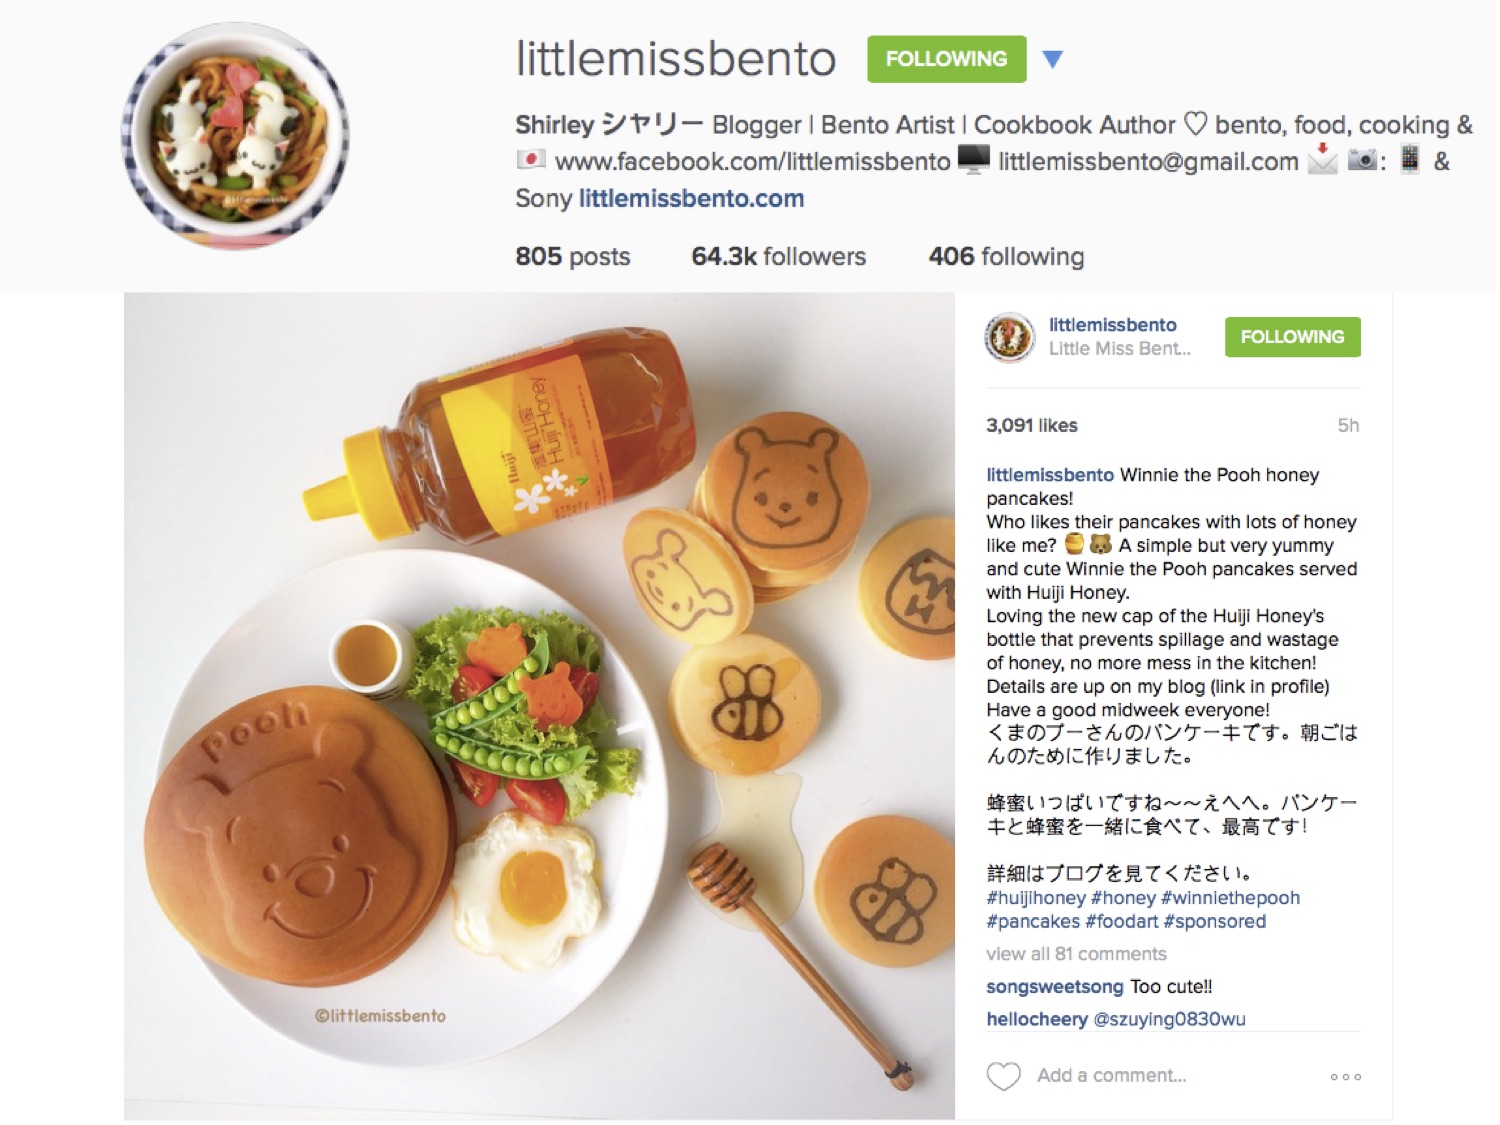This screenshot has height=1125, width=1500.
Task: Click the honey pot emoji in the caption
Action: tap(1075, 545)
